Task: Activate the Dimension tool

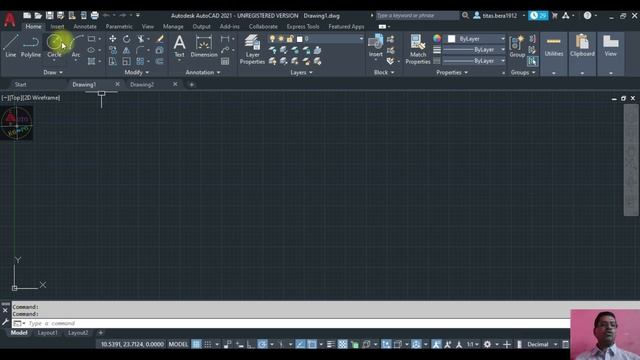Action: coord(204,46)
